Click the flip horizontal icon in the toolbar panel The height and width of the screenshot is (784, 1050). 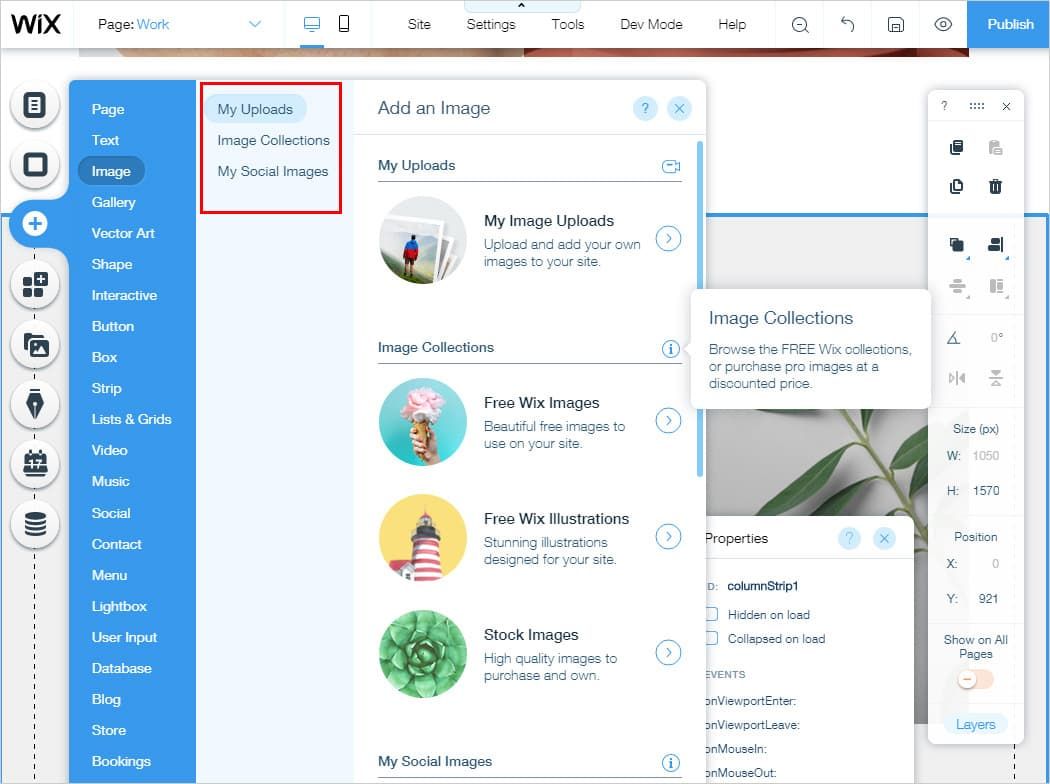[x=957, y=378]
